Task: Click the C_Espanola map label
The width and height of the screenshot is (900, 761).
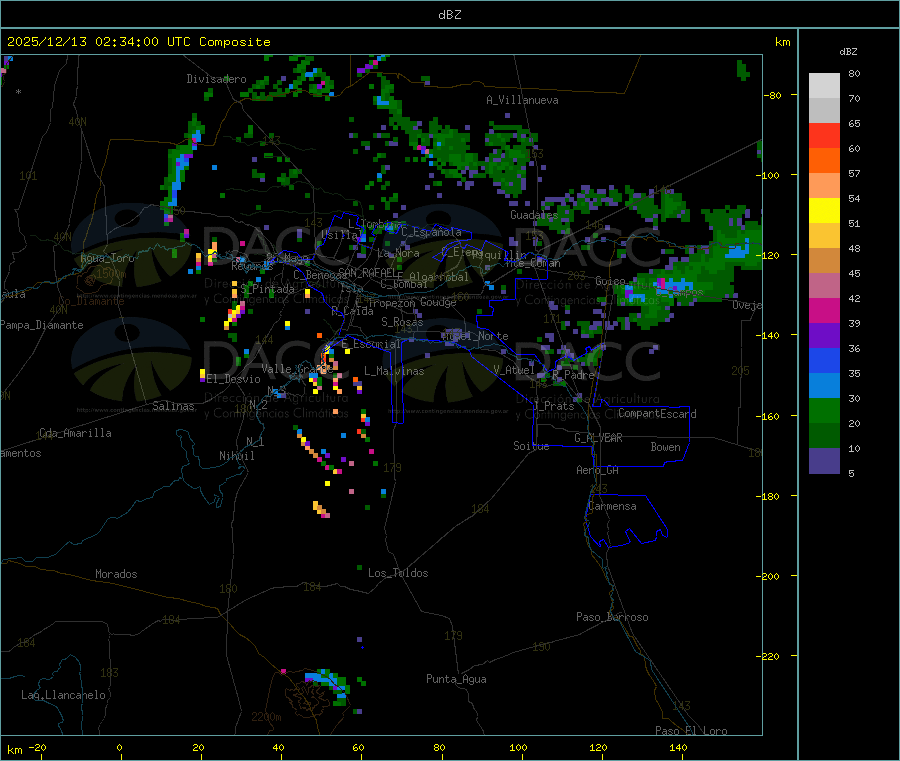Action: click(x=431, y=232)
